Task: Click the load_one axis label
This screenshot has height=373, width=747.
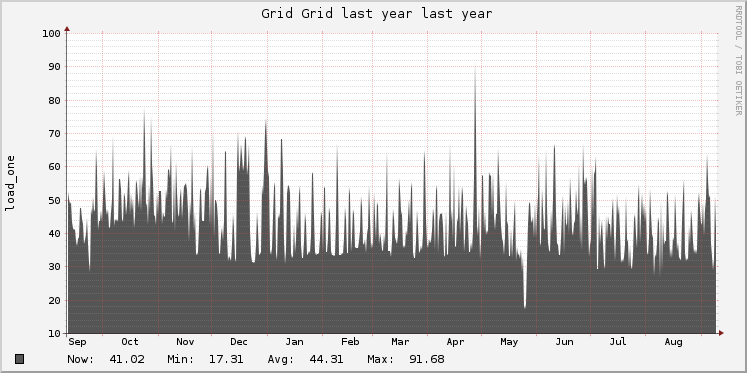Action: point(10,183)
